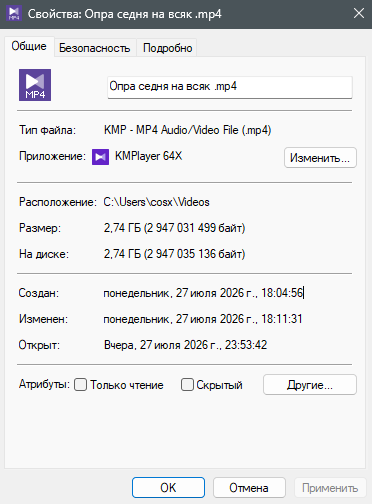Screen dimensions: 372x504
Task: Click the opened date ending 23:53:42
Action: [186, 345]
